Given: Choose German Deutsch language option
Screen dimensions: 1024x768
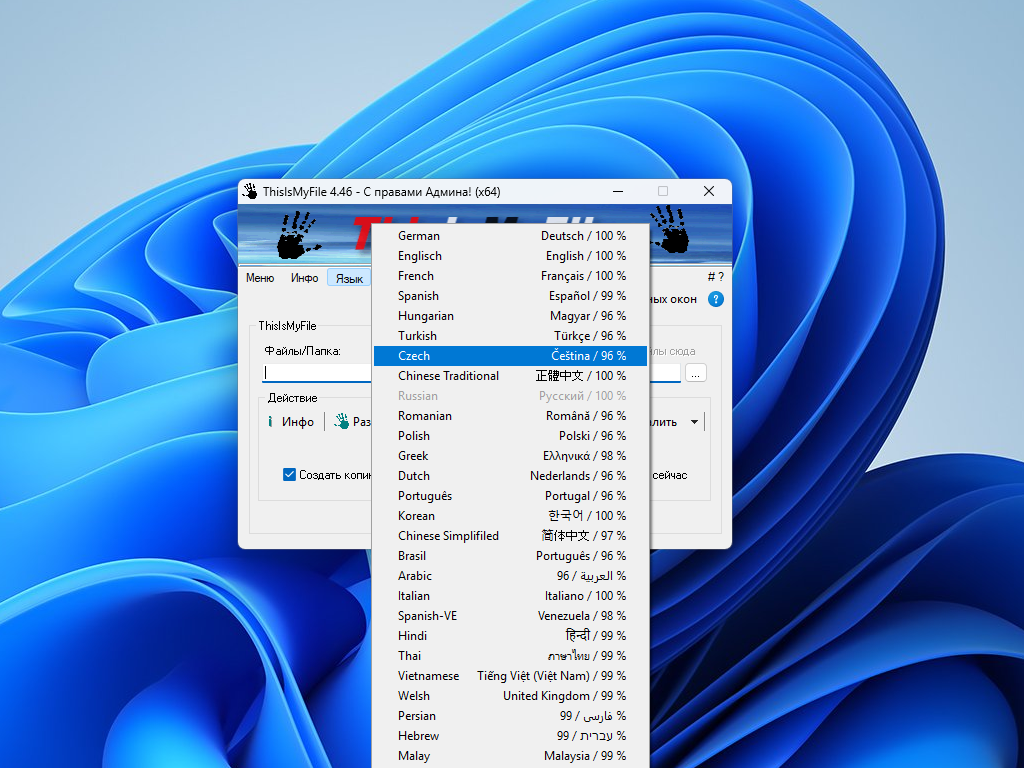Looking at the screenshot, I should pyautogui.click(x=511, y=236).
